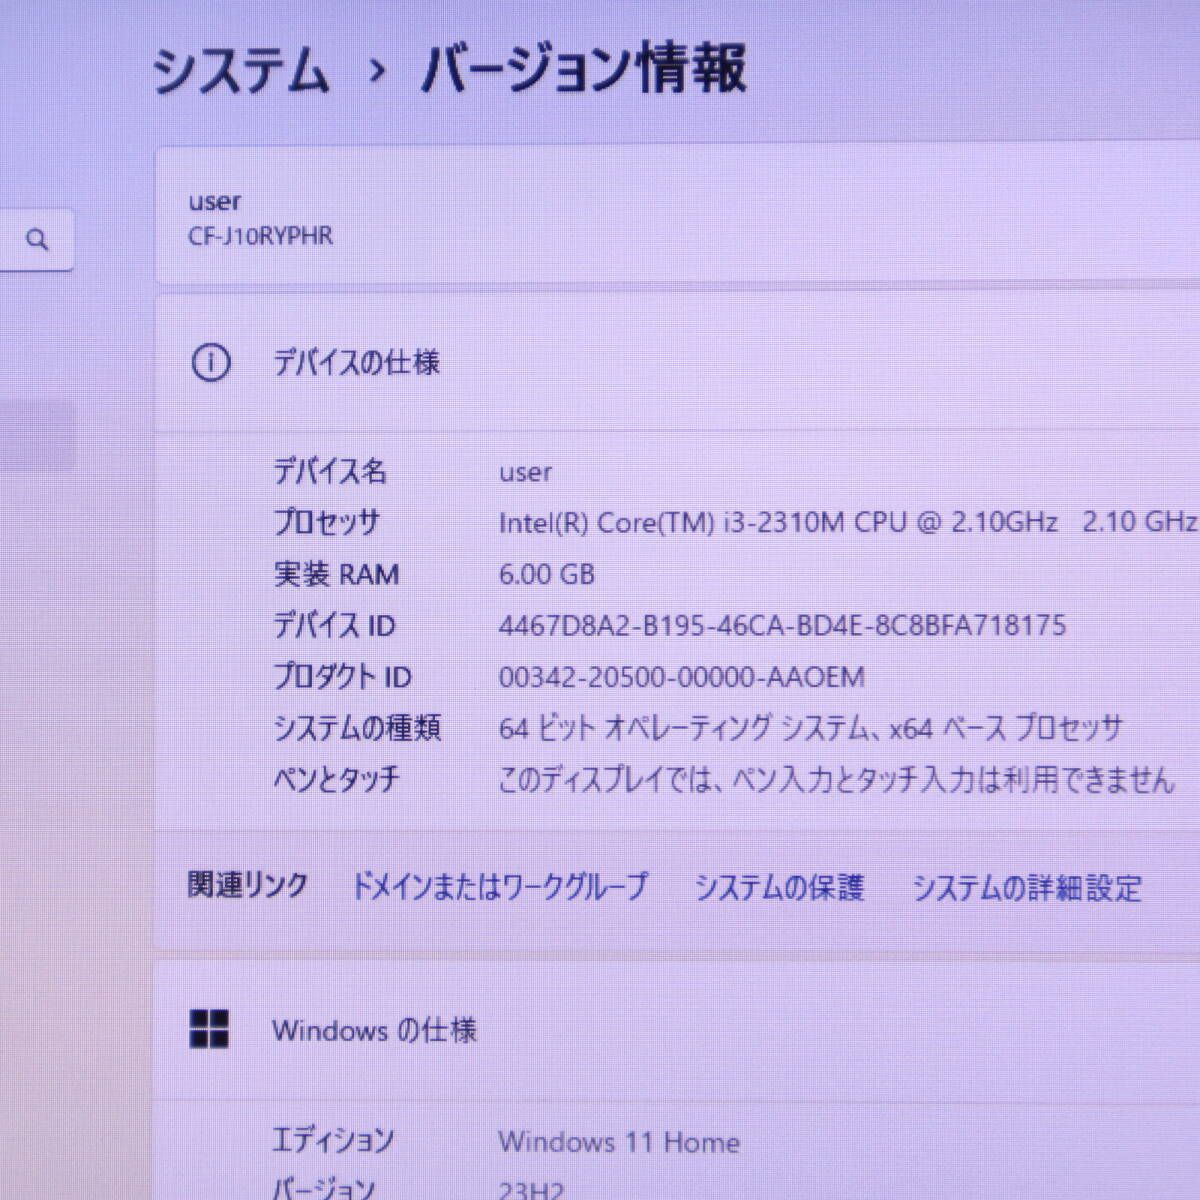The width and height of the screenshot is (1200, 1200).
Task: Click the バージョン情報 page title
Action: (583, 71)
